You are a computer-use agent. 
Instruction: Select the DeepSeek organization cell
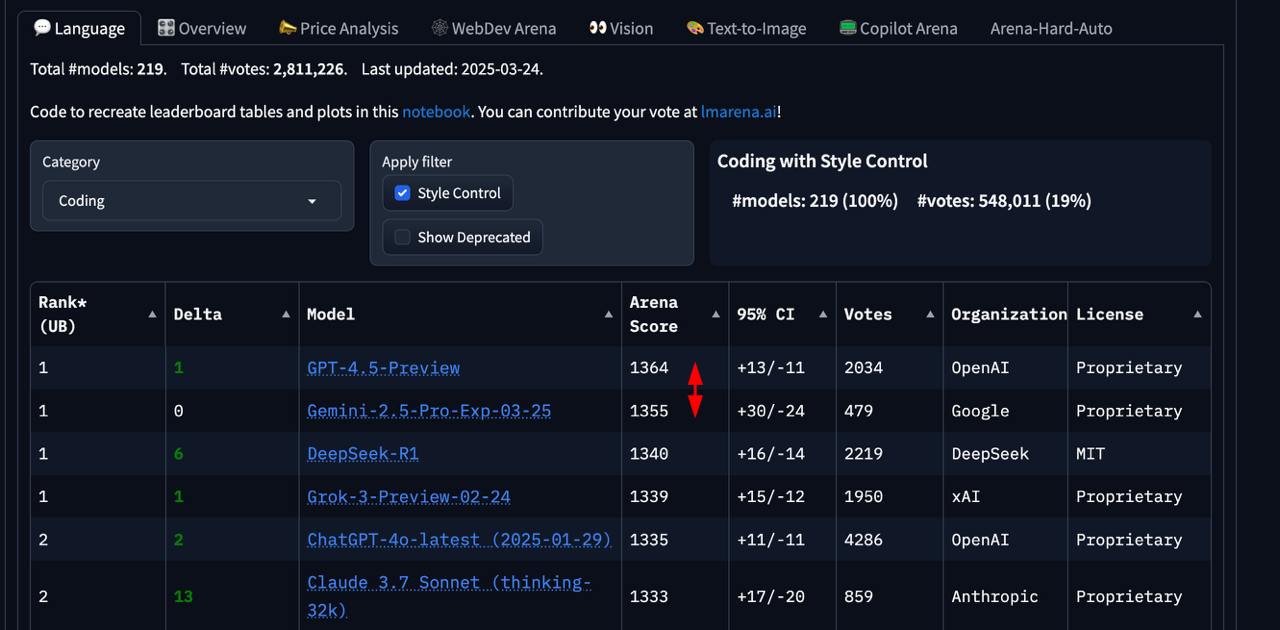tap(1006, 454)
